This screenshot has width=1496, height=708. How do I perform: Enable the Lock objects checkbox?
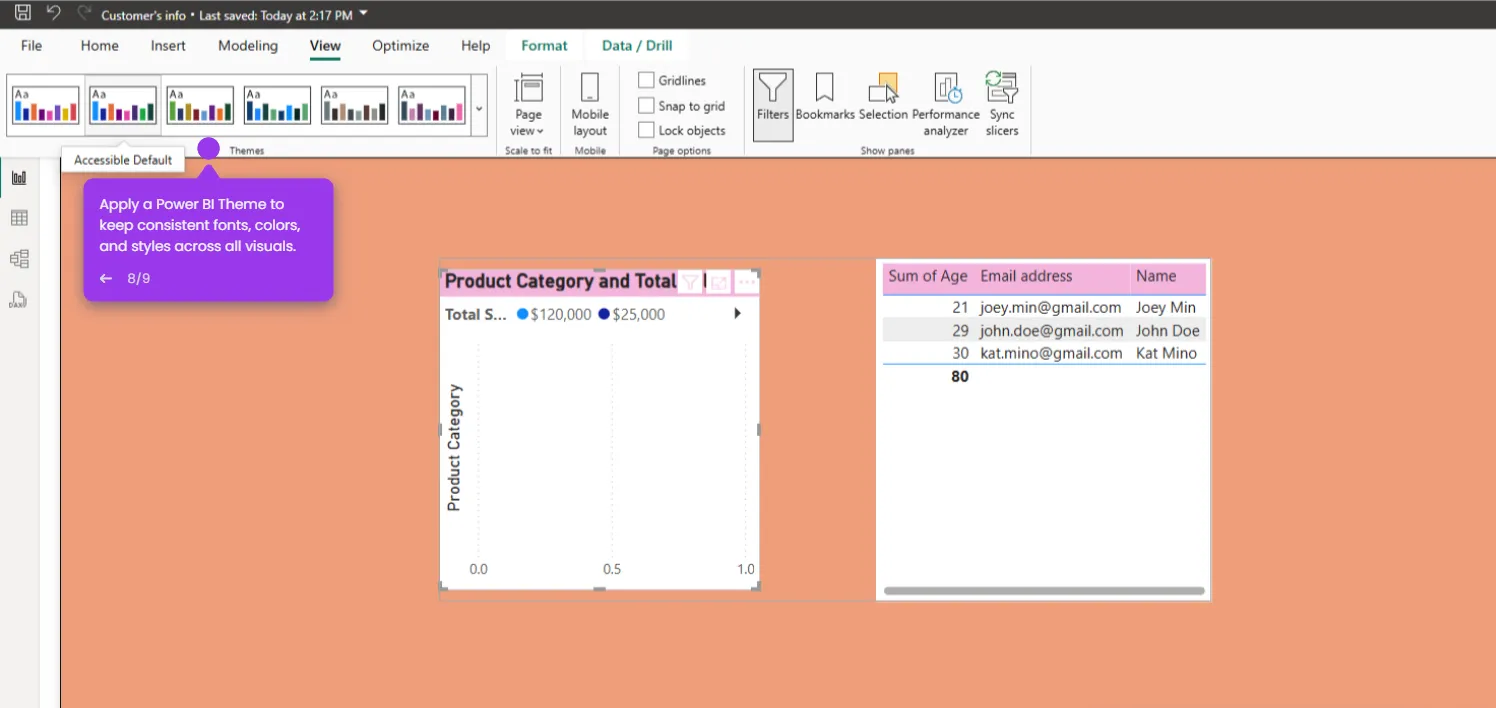pyautogui.click(x=646, y=130)
